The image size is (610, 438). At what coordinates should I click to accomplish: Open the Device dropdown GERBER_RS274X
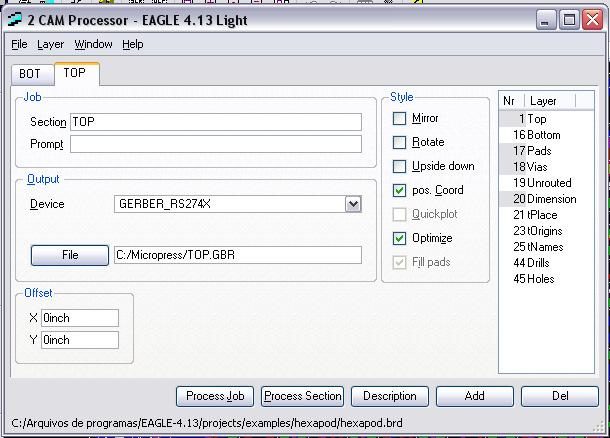click(x=238, y=204)
